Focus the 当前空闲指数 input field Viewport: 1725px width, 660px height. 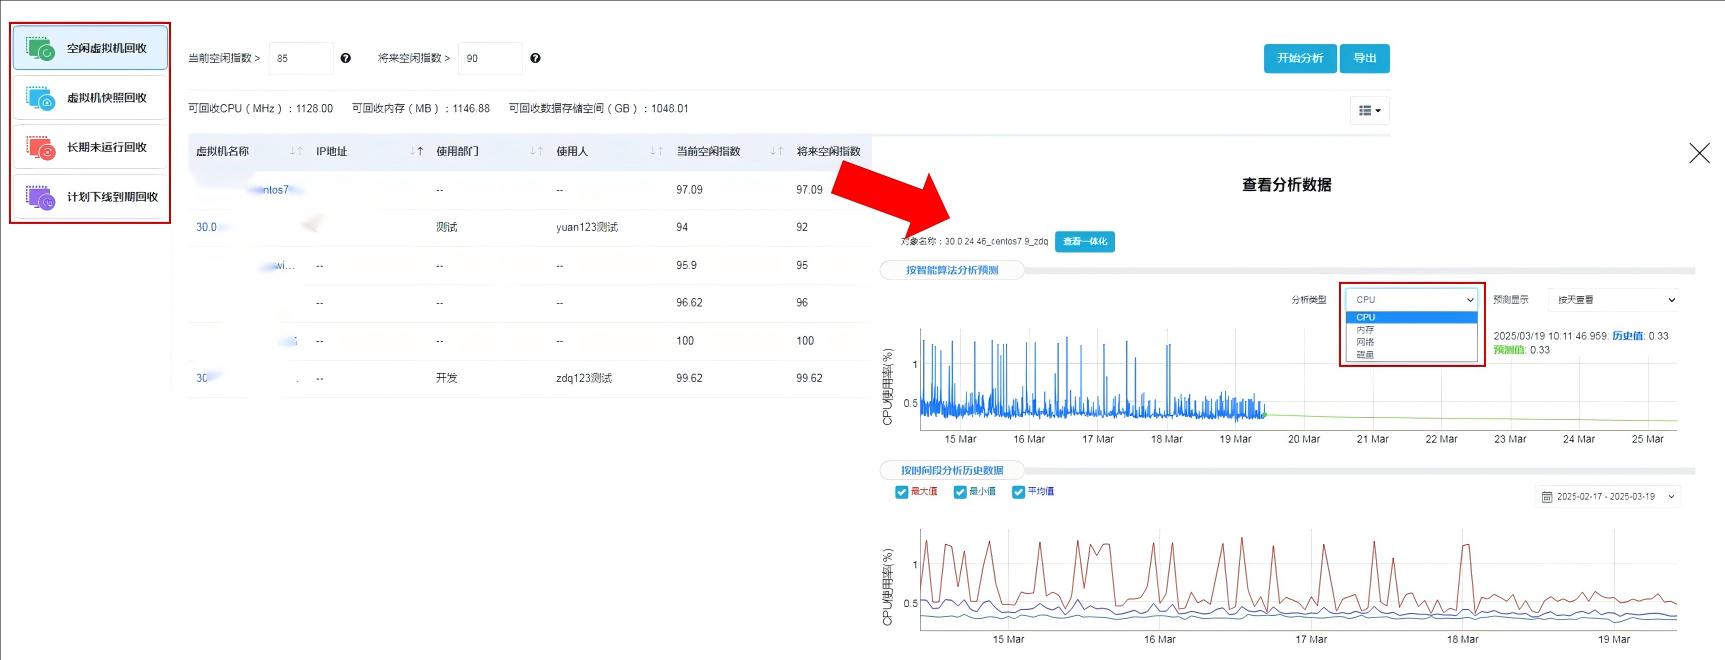pos(300,59)
